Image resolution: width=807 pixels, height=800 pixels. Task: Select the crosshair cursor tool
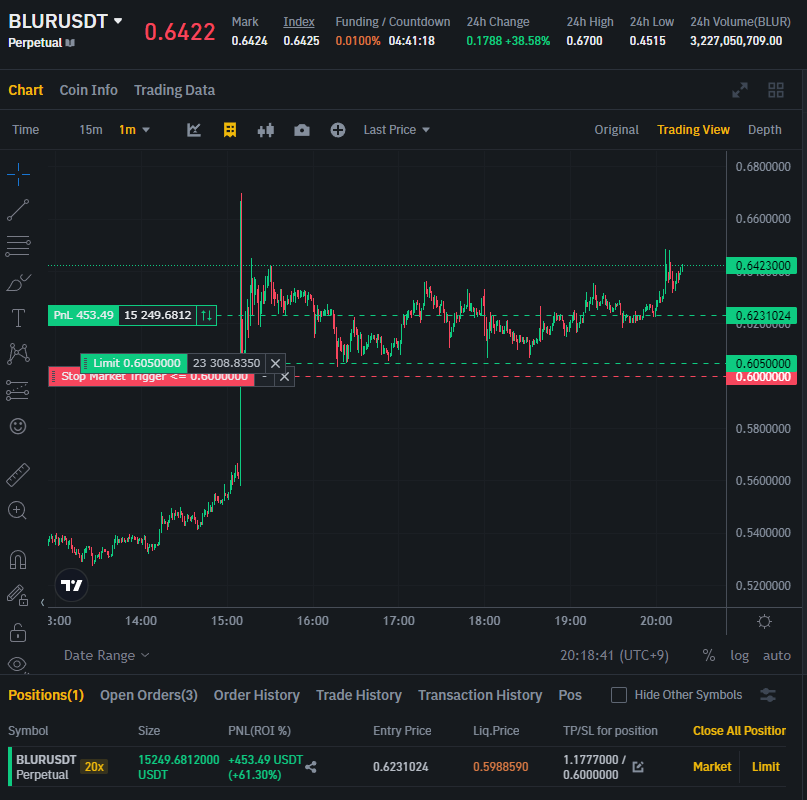pyautogui.click(x=18, y=175)
